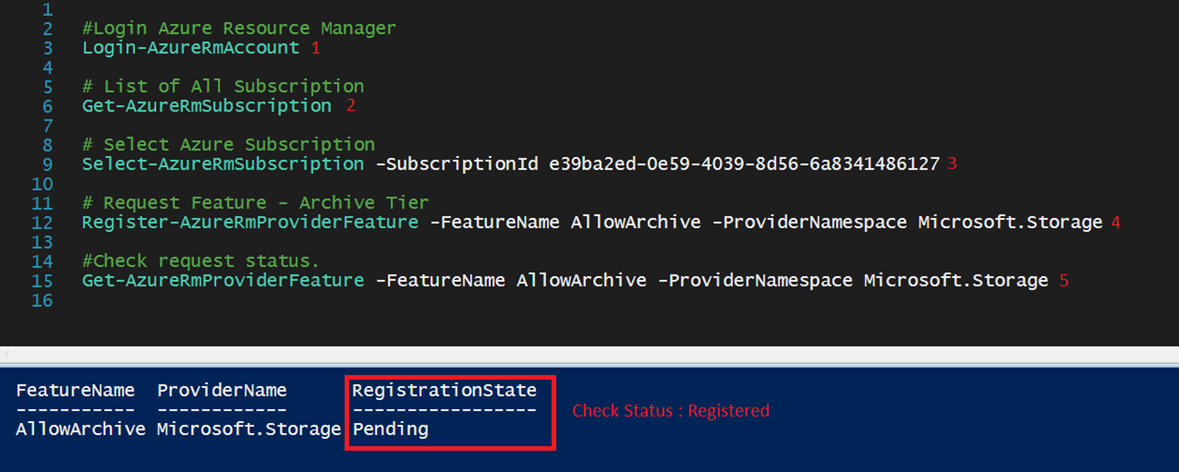Click AllowArchive on the Register-AzureRmProviderFeature line
Viewport: 1179px width, 472px height.
635,222
